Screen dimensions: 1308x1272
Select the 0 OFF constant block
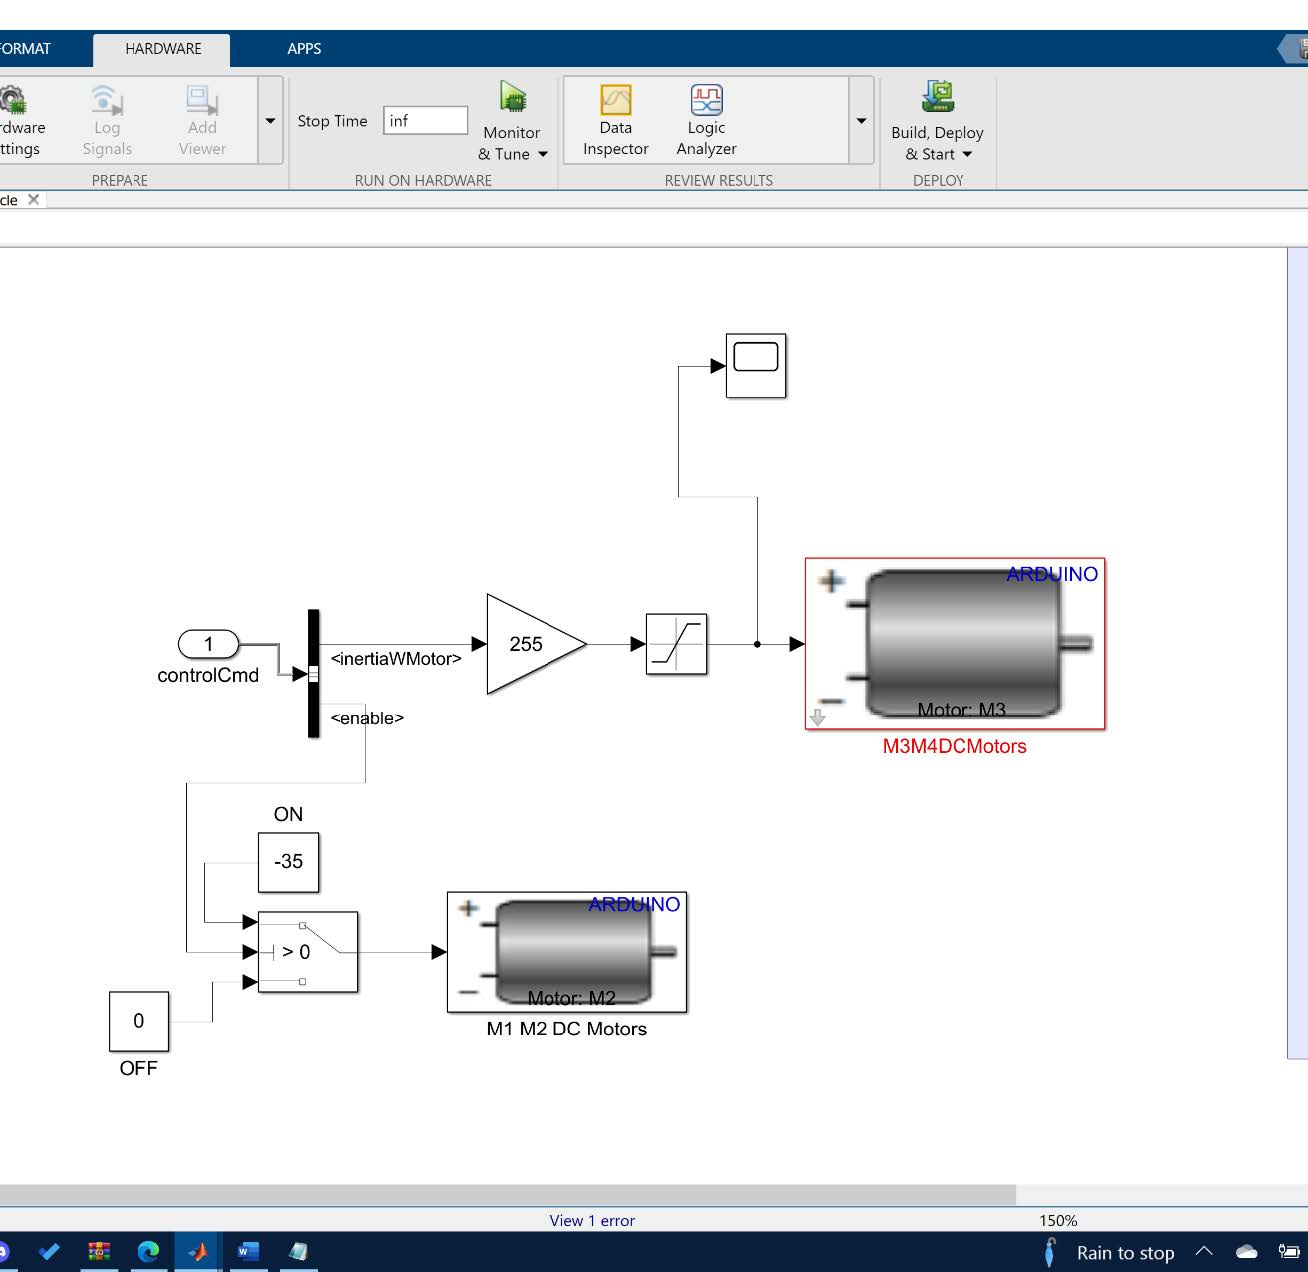click(x=139, y=1021)
